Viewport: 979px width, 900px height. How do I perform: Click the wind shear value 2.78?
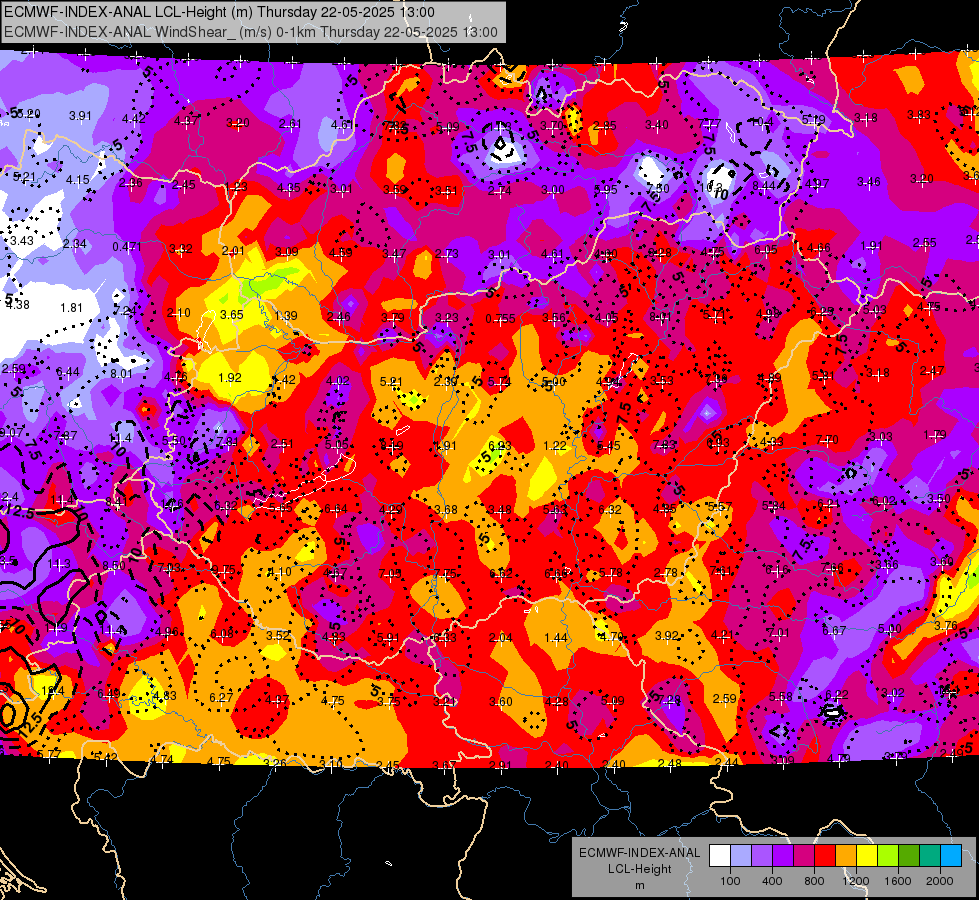666,573
